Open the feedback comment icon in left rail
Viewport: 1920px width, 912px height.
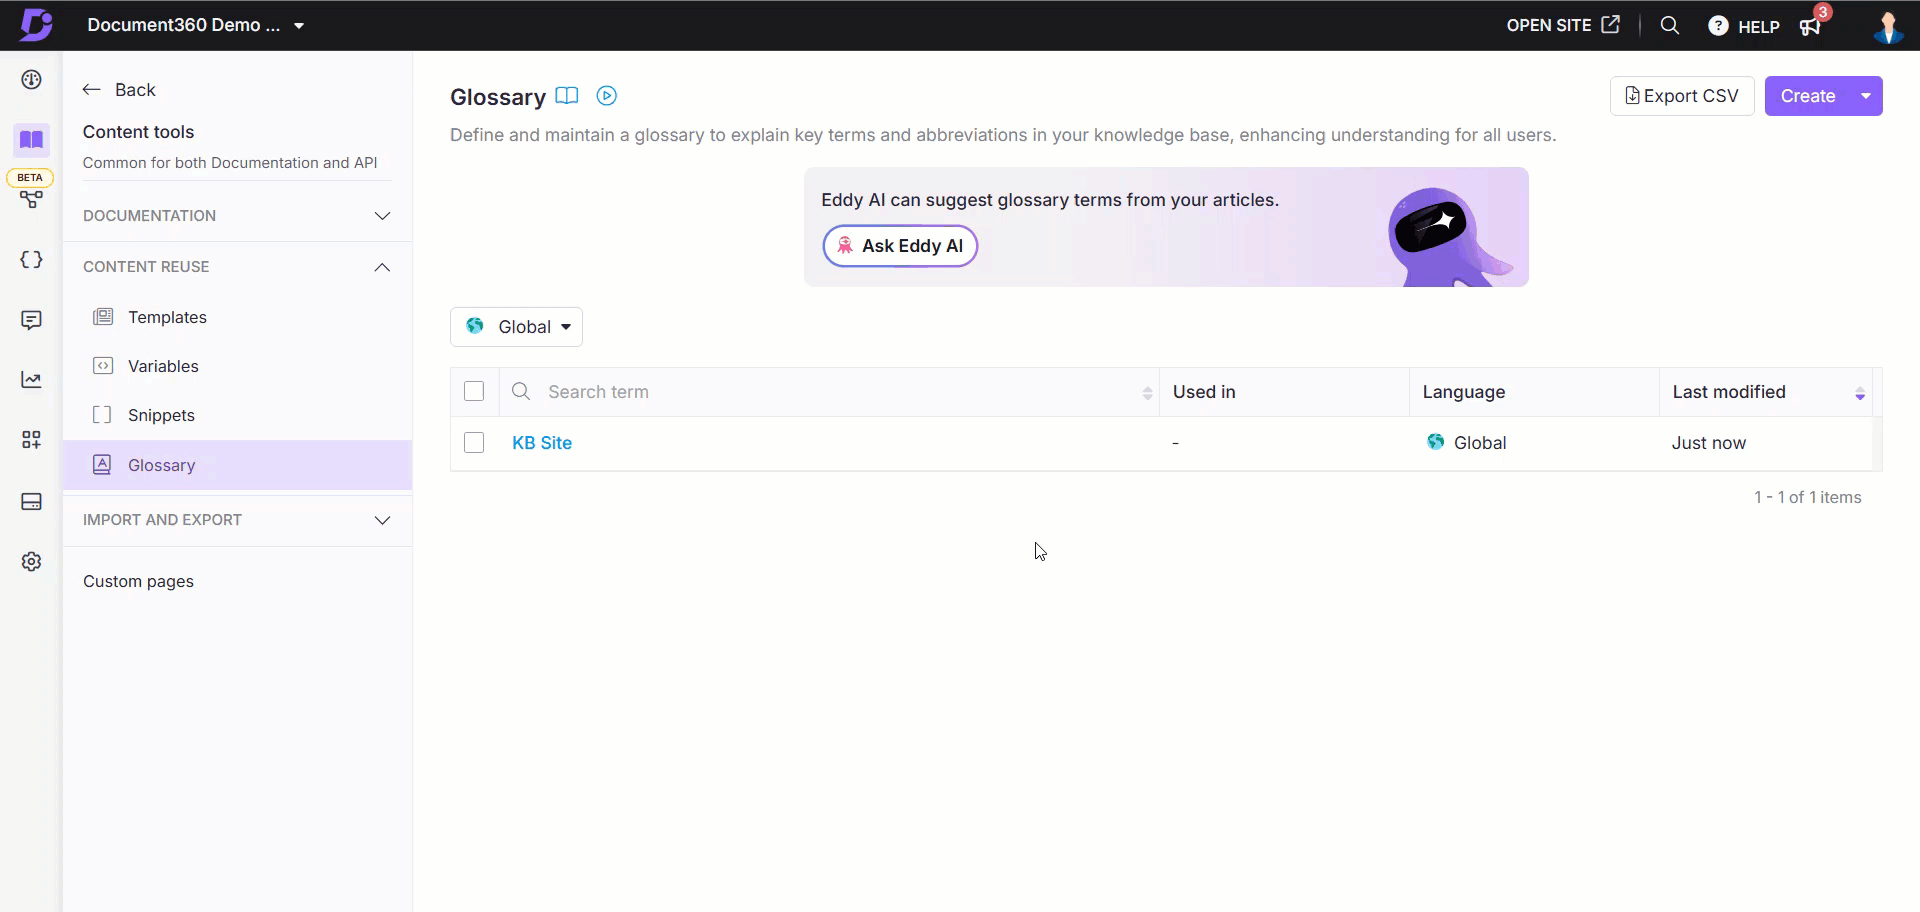point(32,320)
